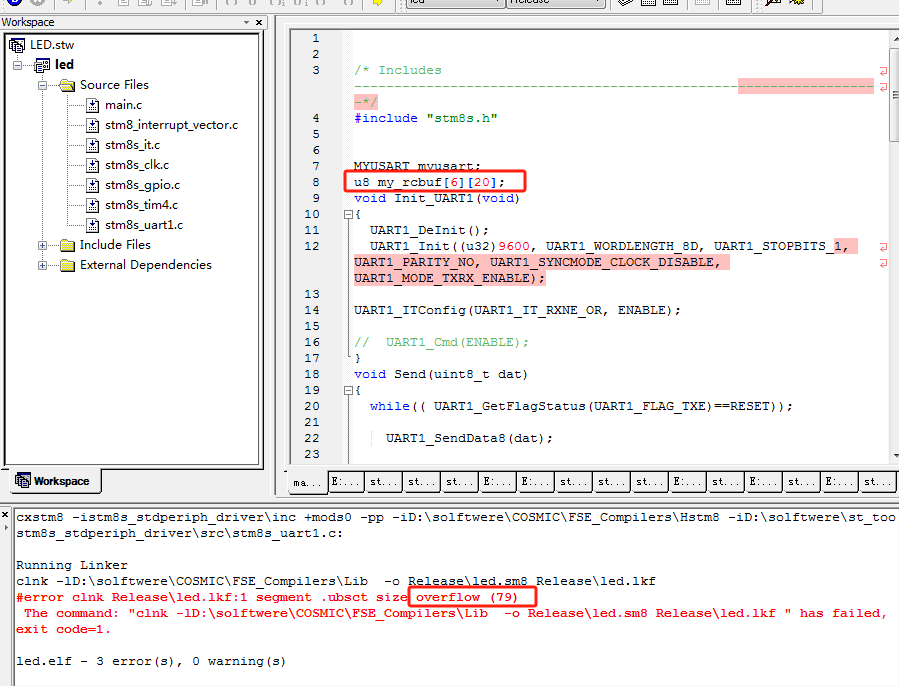
Task: Click the Source Files folder icon
Action: tap(67, 85)
